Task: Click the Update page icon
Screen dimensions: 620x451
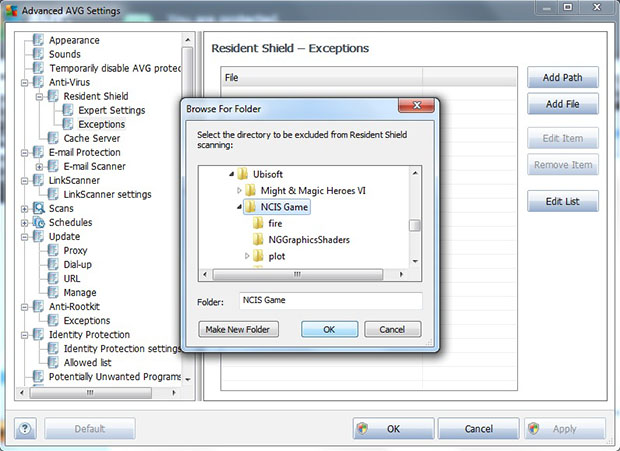Action: click(x=38, y=236)
